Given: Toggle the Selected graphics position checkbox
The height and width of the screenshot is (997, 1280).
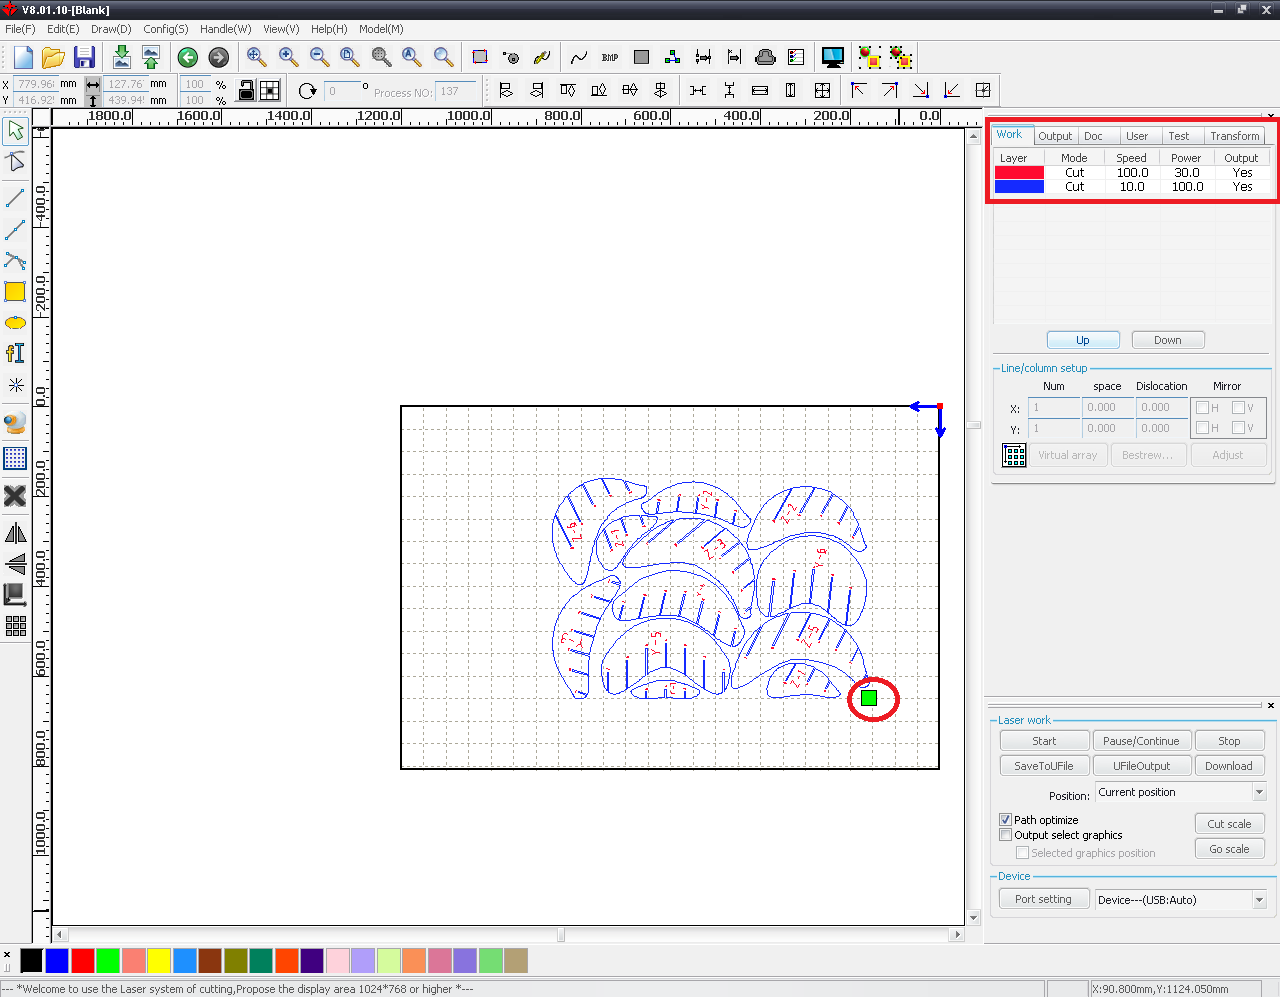Looking at the screenshot, I should tap(1022, 853).
